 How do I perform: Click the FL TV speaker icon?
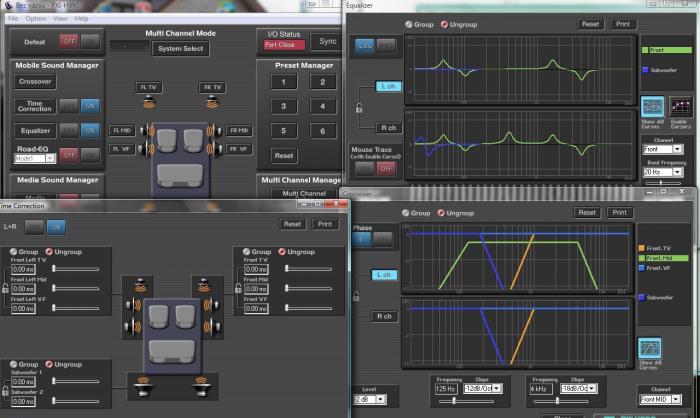pyautogui.click(x=148, y=102)
